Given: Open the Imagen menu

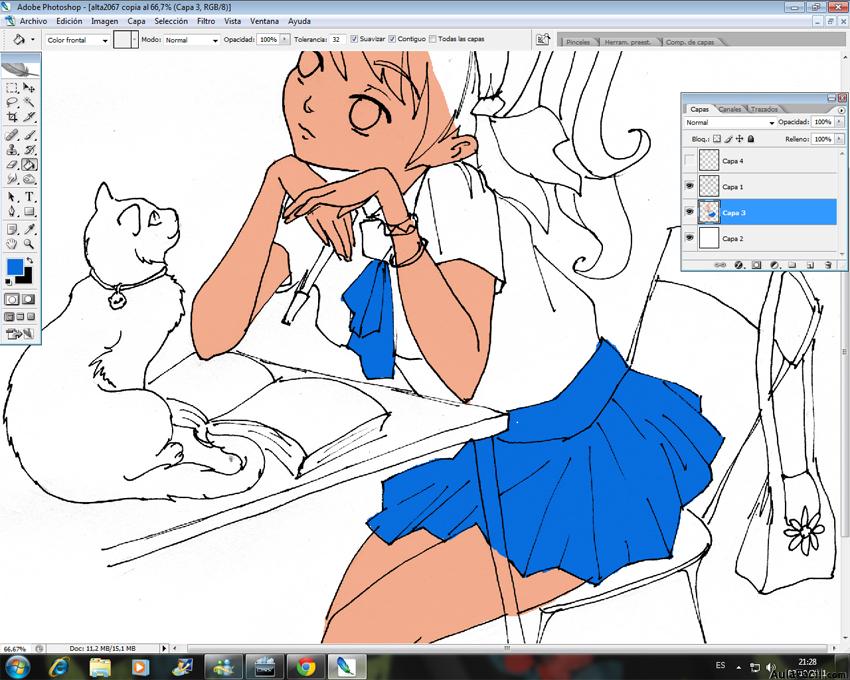Looking at the screenshot, I should pyautogui.click(x=105, y=21).
